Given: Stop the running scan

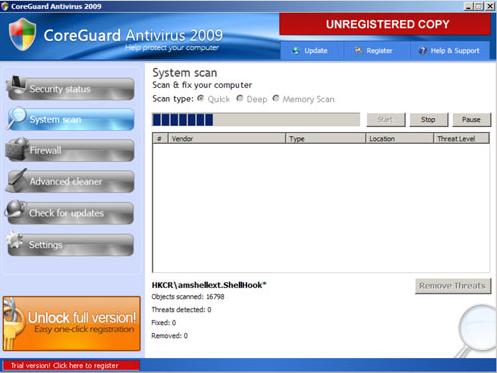Looking at the screenshot, I should coord(429,120).
